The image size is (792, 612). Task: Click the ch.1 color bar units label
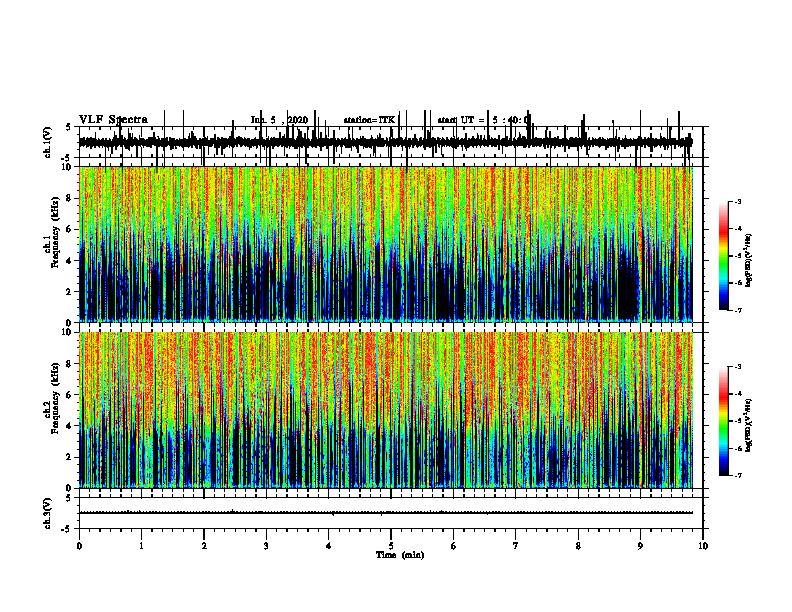(x=749, y=261)
